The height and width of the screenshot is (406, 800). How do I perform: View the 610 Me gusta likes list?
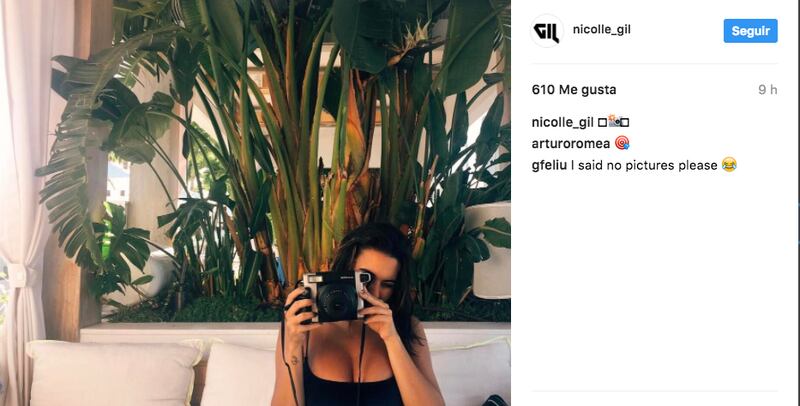point(574,90)
